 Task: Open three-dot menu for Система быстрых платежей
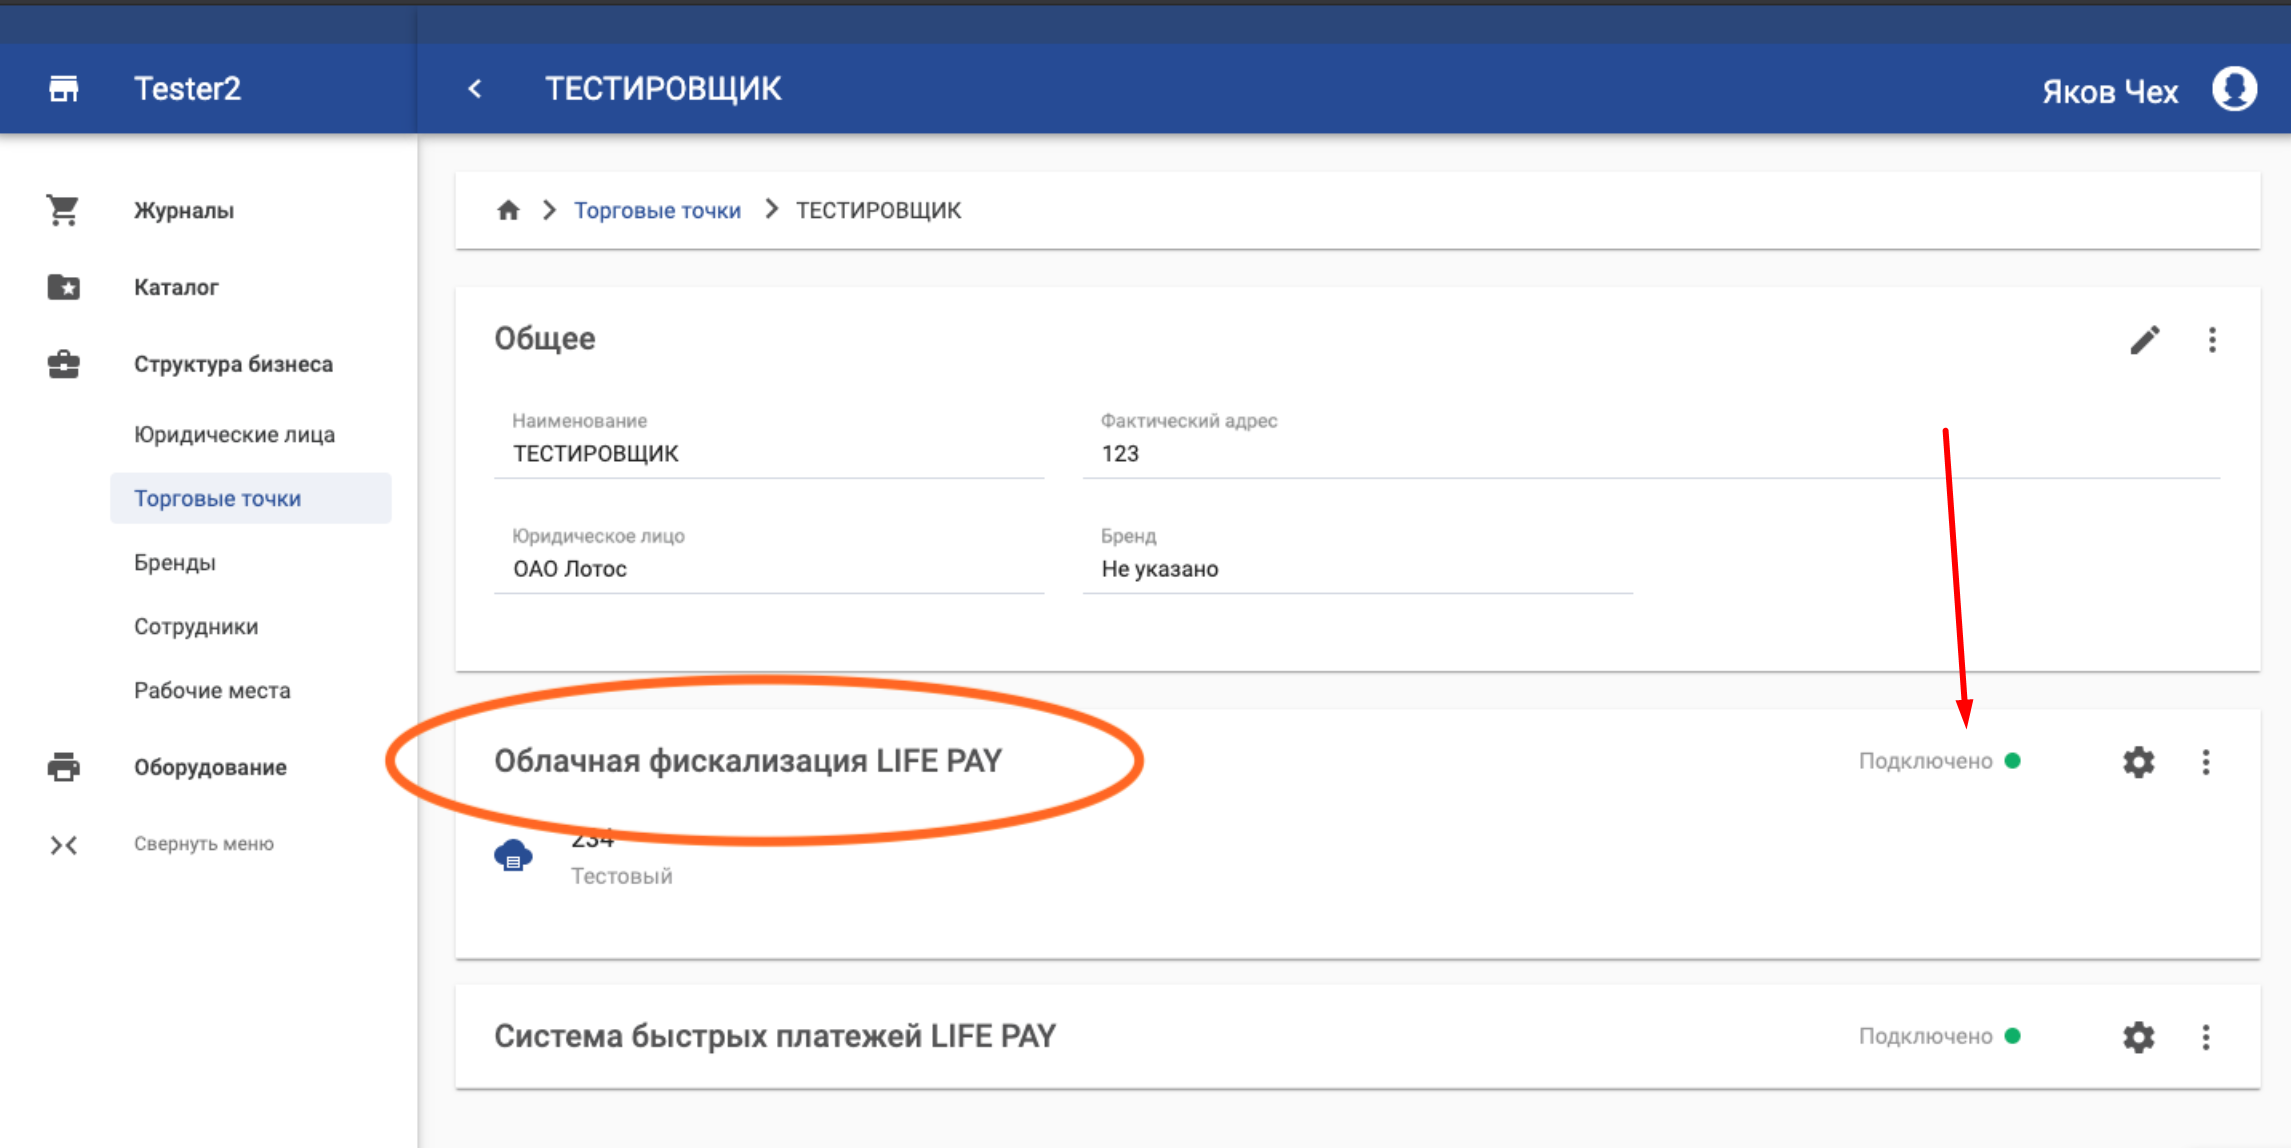pyautogui.click(x=2206, y=1037)
